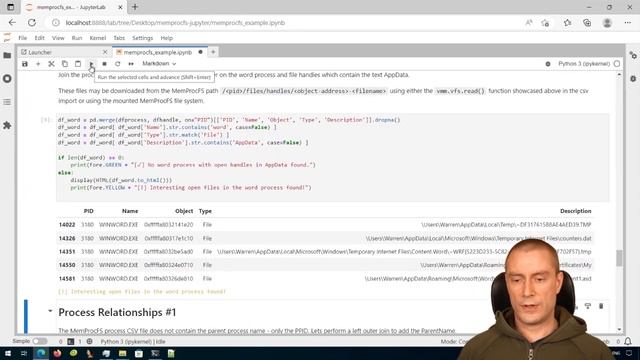Select table row 14022 index cell
The image size is (640, 360).
pyautogui.click(x=67, y=224)
